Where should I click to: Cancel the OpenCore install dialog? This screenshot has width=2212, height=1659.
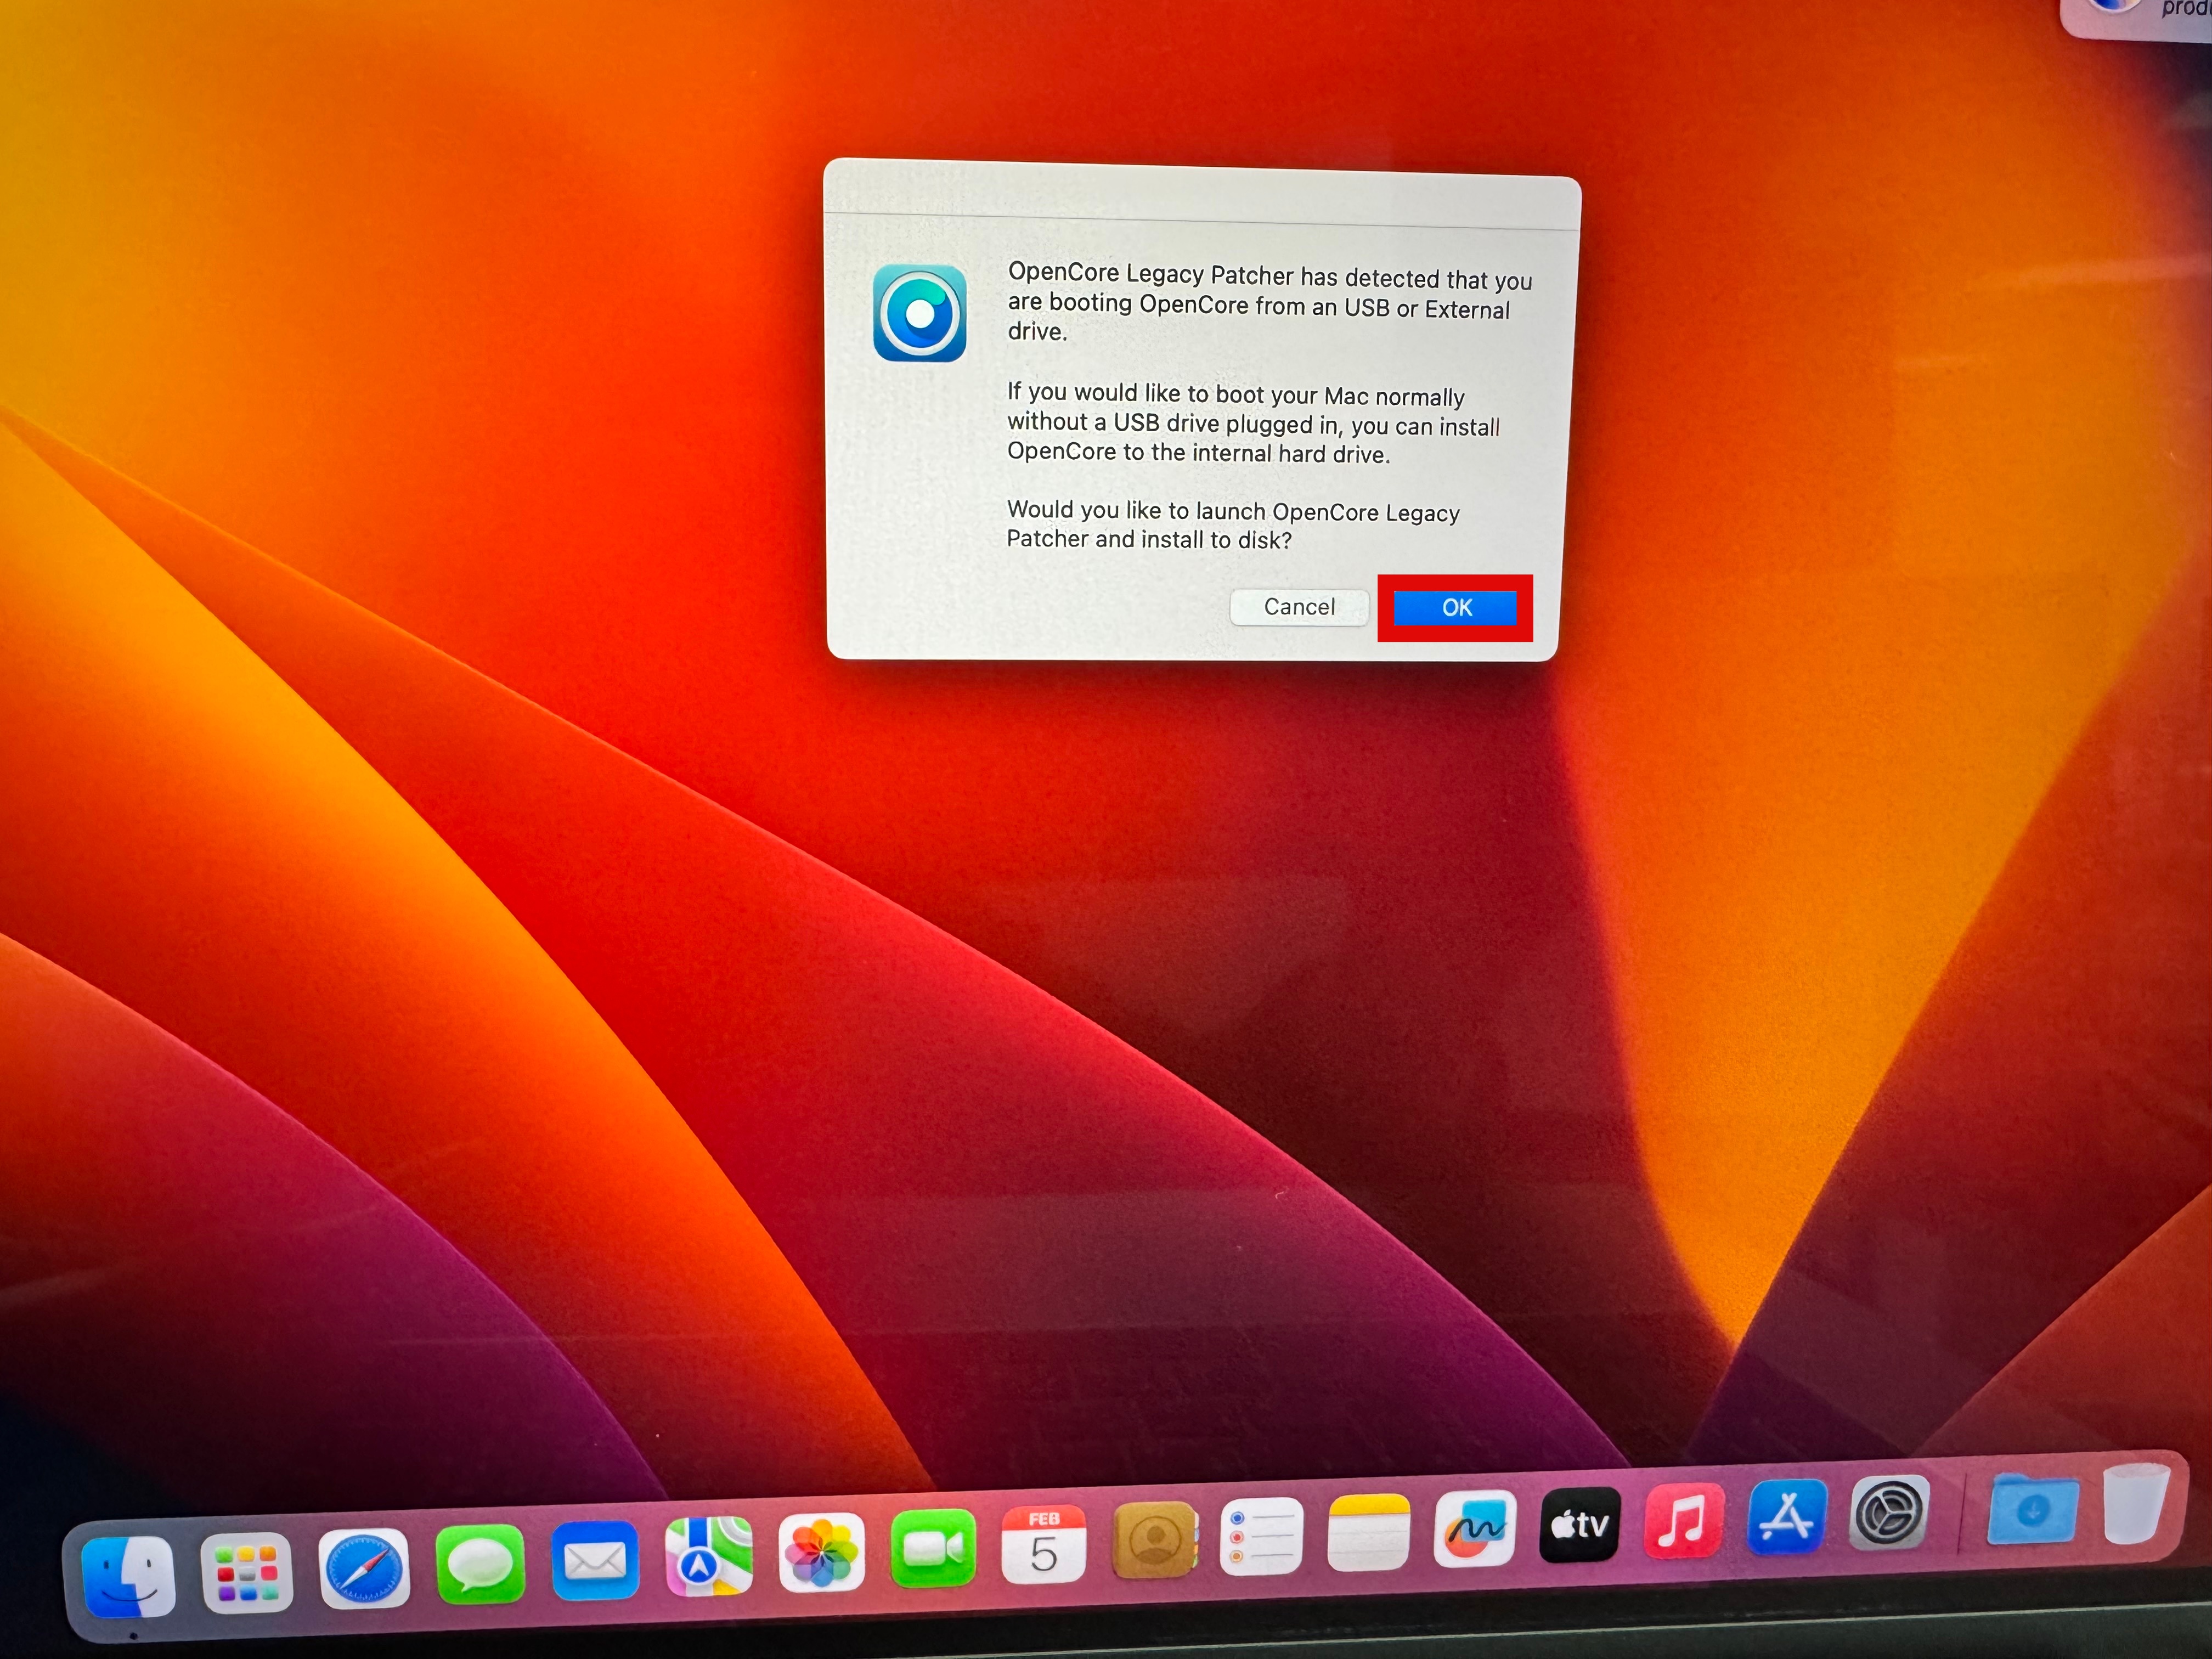[x=1299, y=607]
